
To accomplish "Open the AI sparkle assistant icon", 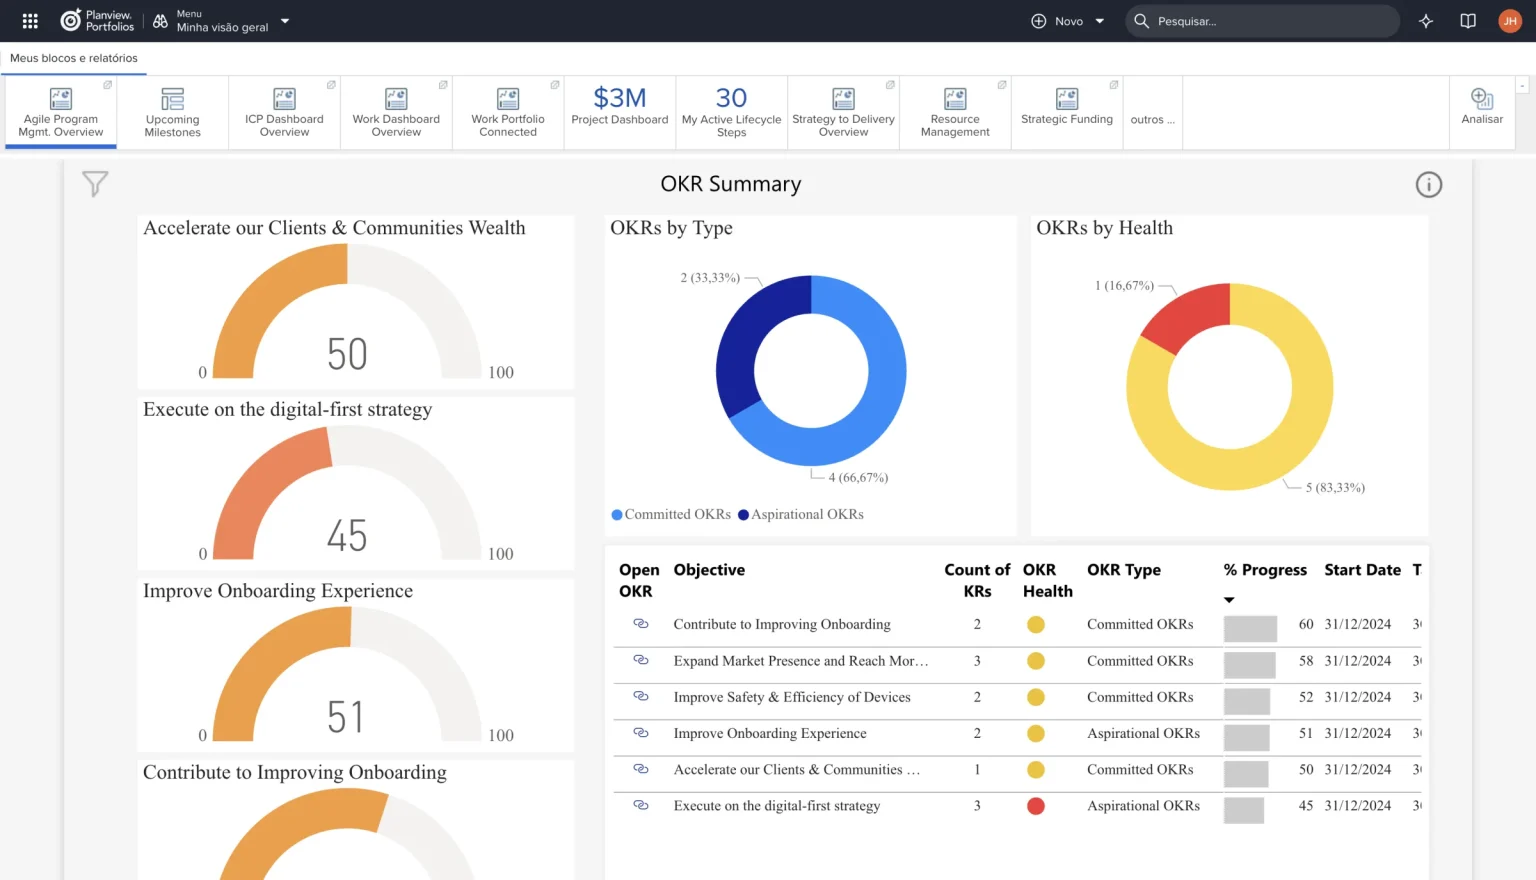I will 1426,21.
